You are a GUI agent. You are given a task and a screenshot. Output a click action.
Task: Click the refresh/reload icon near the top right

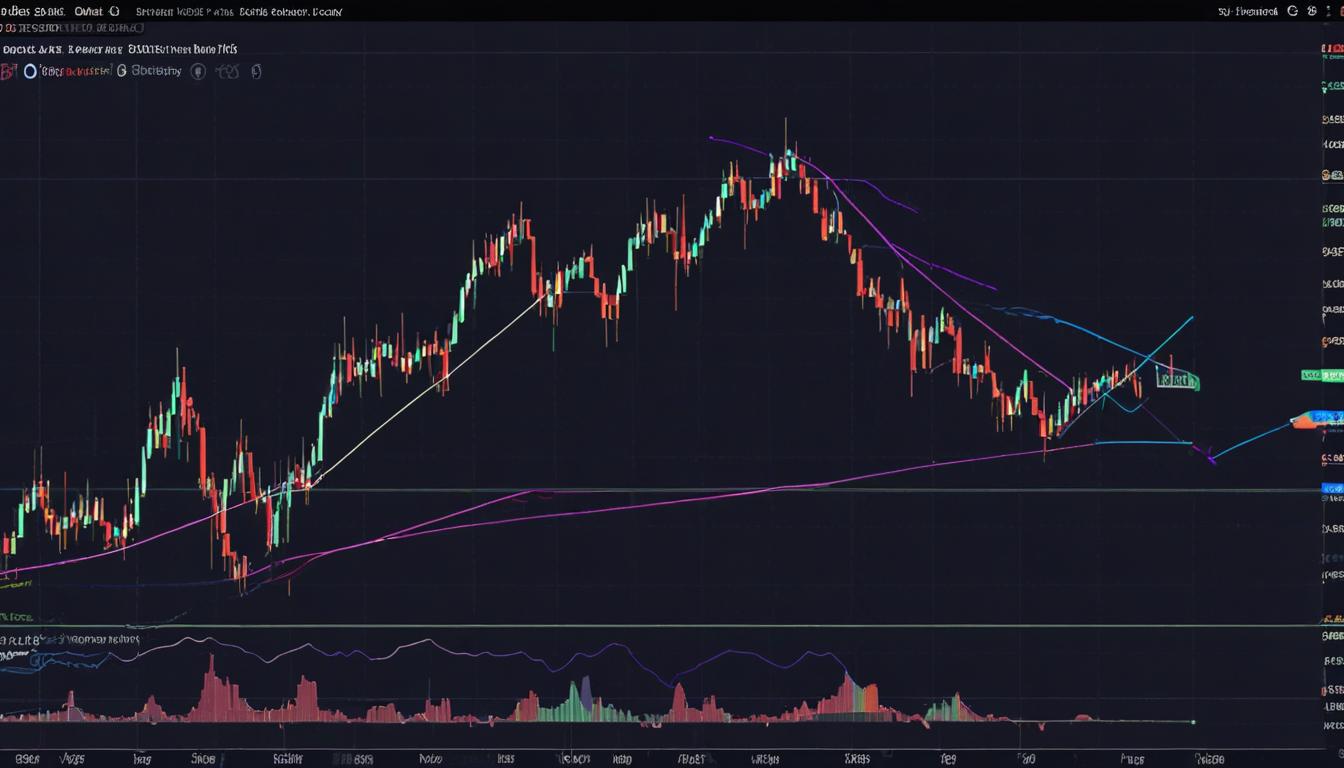[1293, 11]
